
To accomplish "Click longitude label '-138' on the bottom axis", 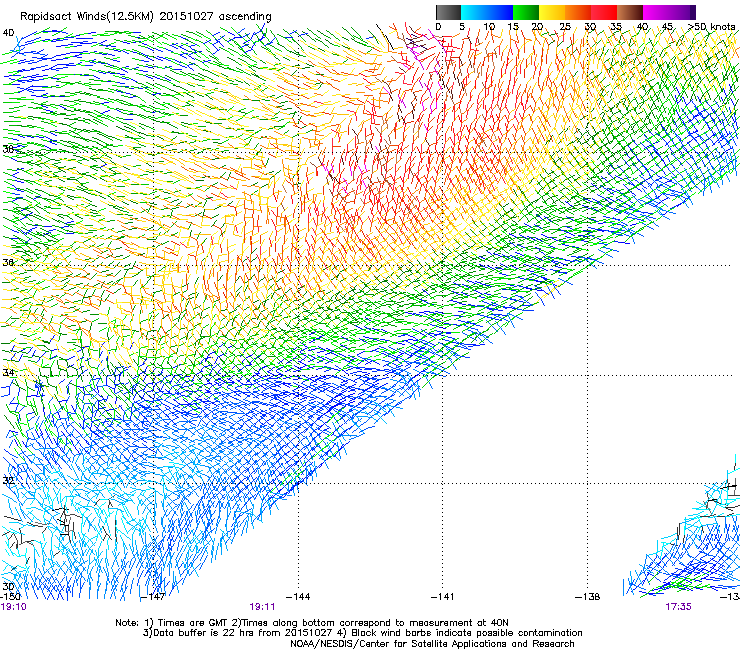I will 588,596.
